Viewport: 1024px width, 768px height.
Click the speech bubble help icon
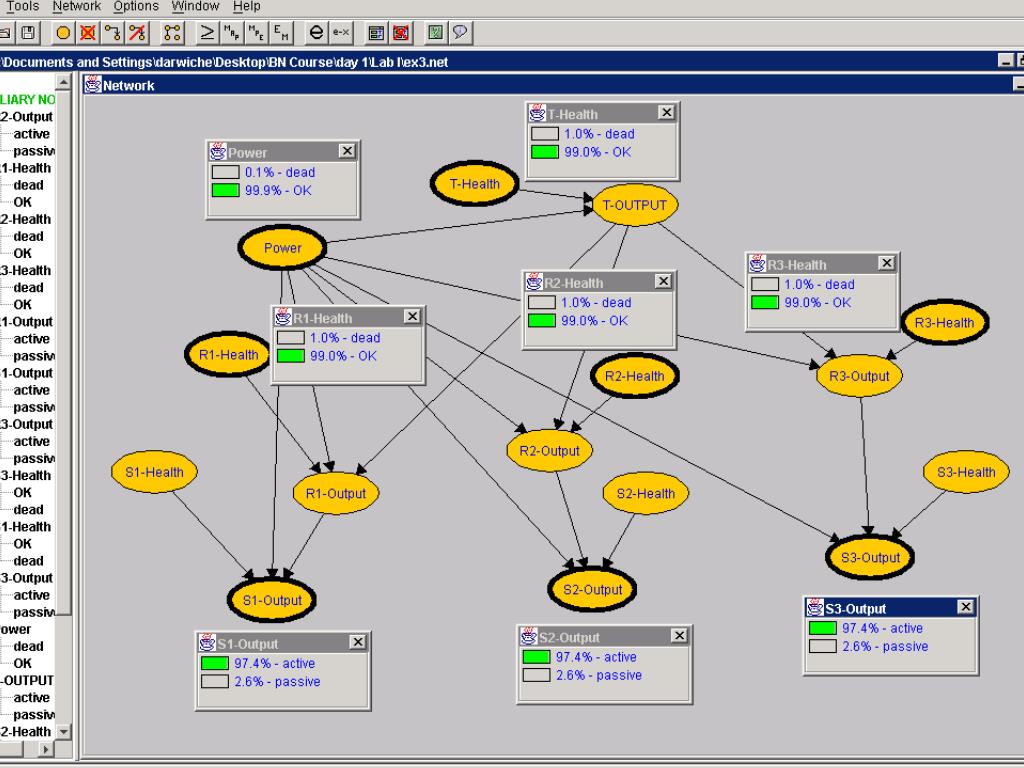pyautogui.click(x=460, y=32)
